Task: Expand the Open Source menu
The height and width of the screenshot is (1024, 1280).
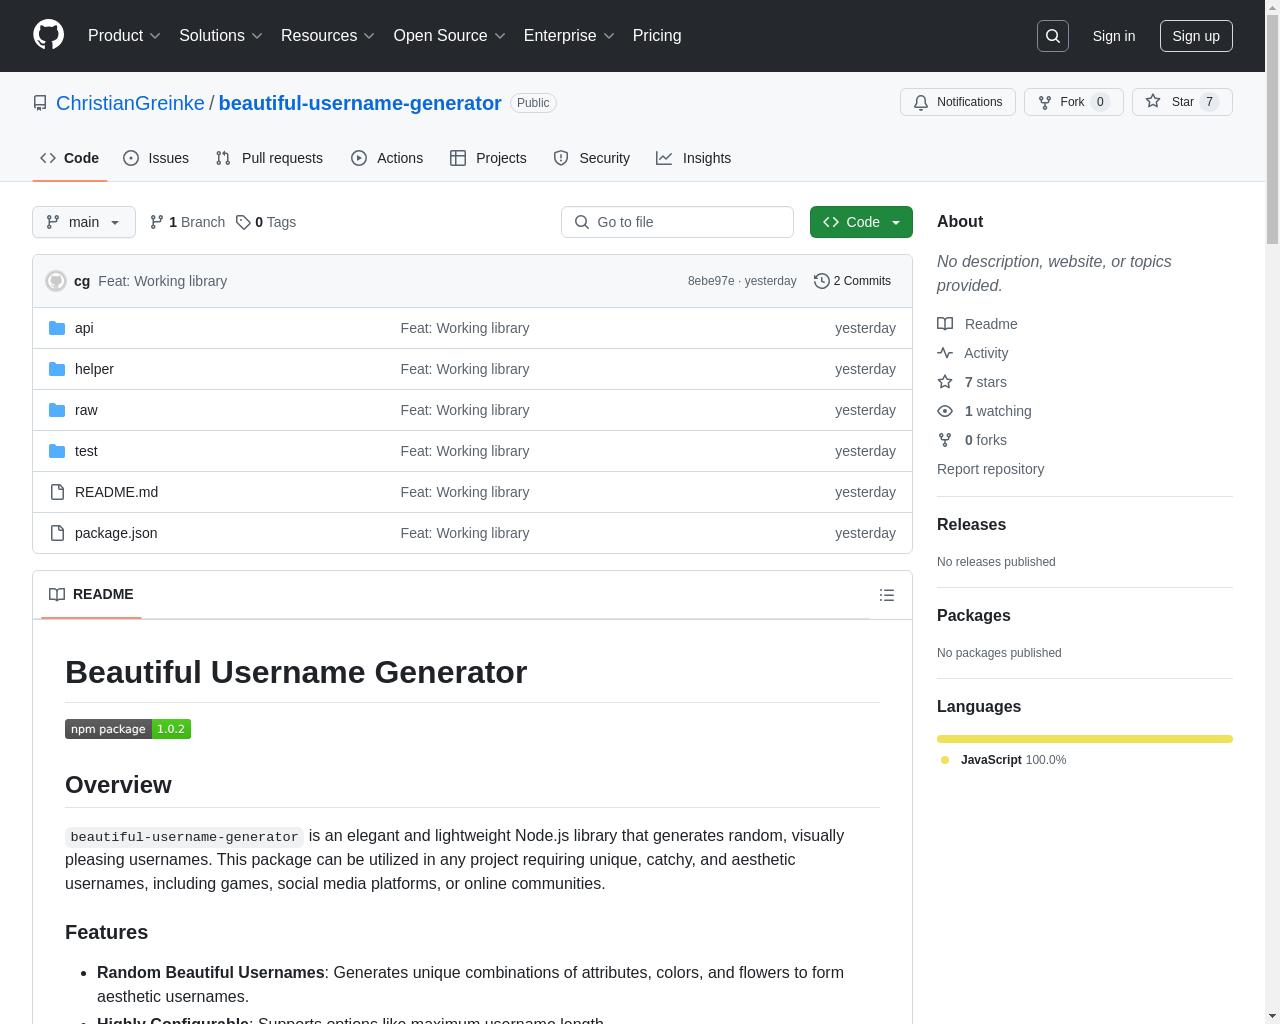Action: (x=450, y=36)
